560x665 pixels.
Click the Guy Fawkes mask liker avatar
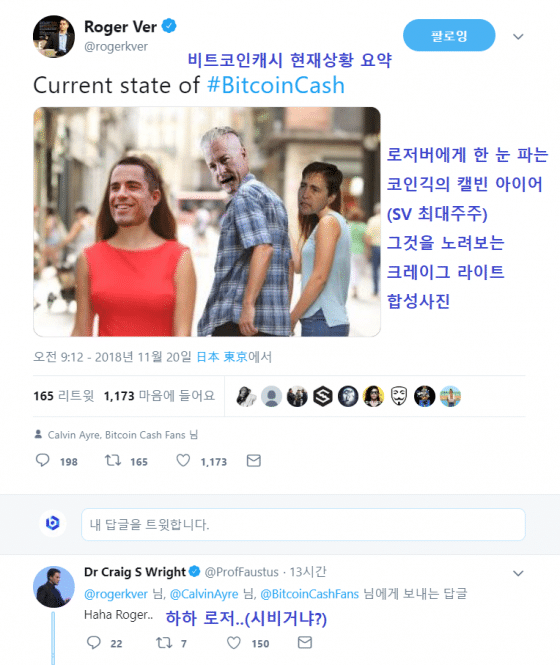click(399, 396)
